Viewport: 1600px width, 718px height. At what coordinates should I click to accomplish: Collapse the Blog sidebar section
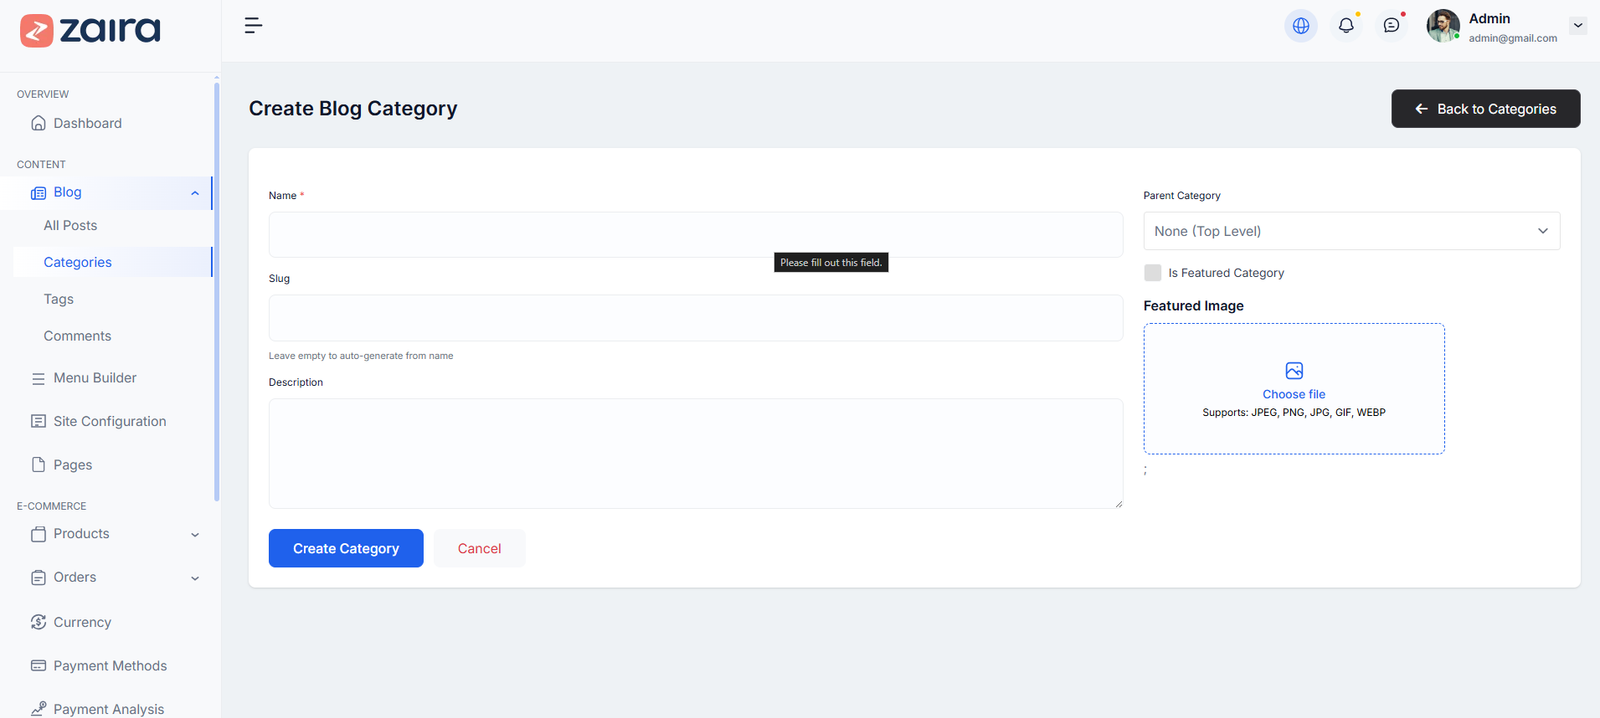click(x=195, y=193)
